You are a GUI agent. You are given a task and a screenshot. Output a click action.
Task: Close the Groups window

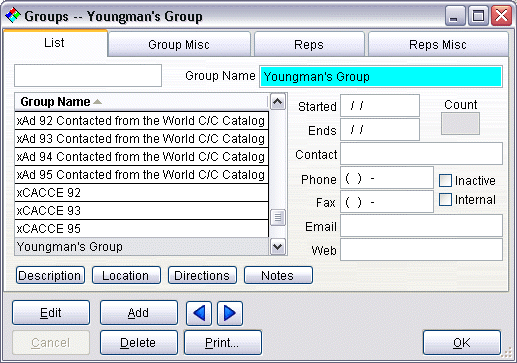click(501, 16)
